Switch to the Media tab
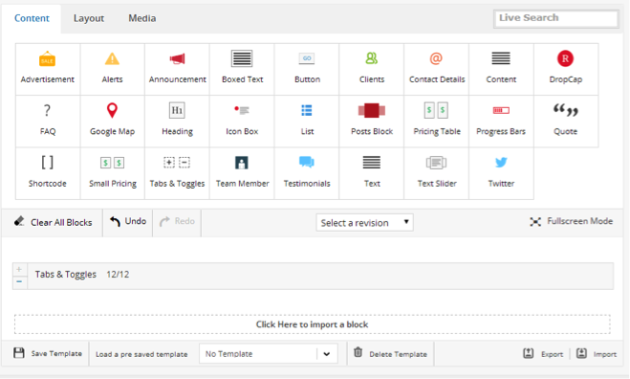The image size is (630, 379). click(x=142, y=18)
